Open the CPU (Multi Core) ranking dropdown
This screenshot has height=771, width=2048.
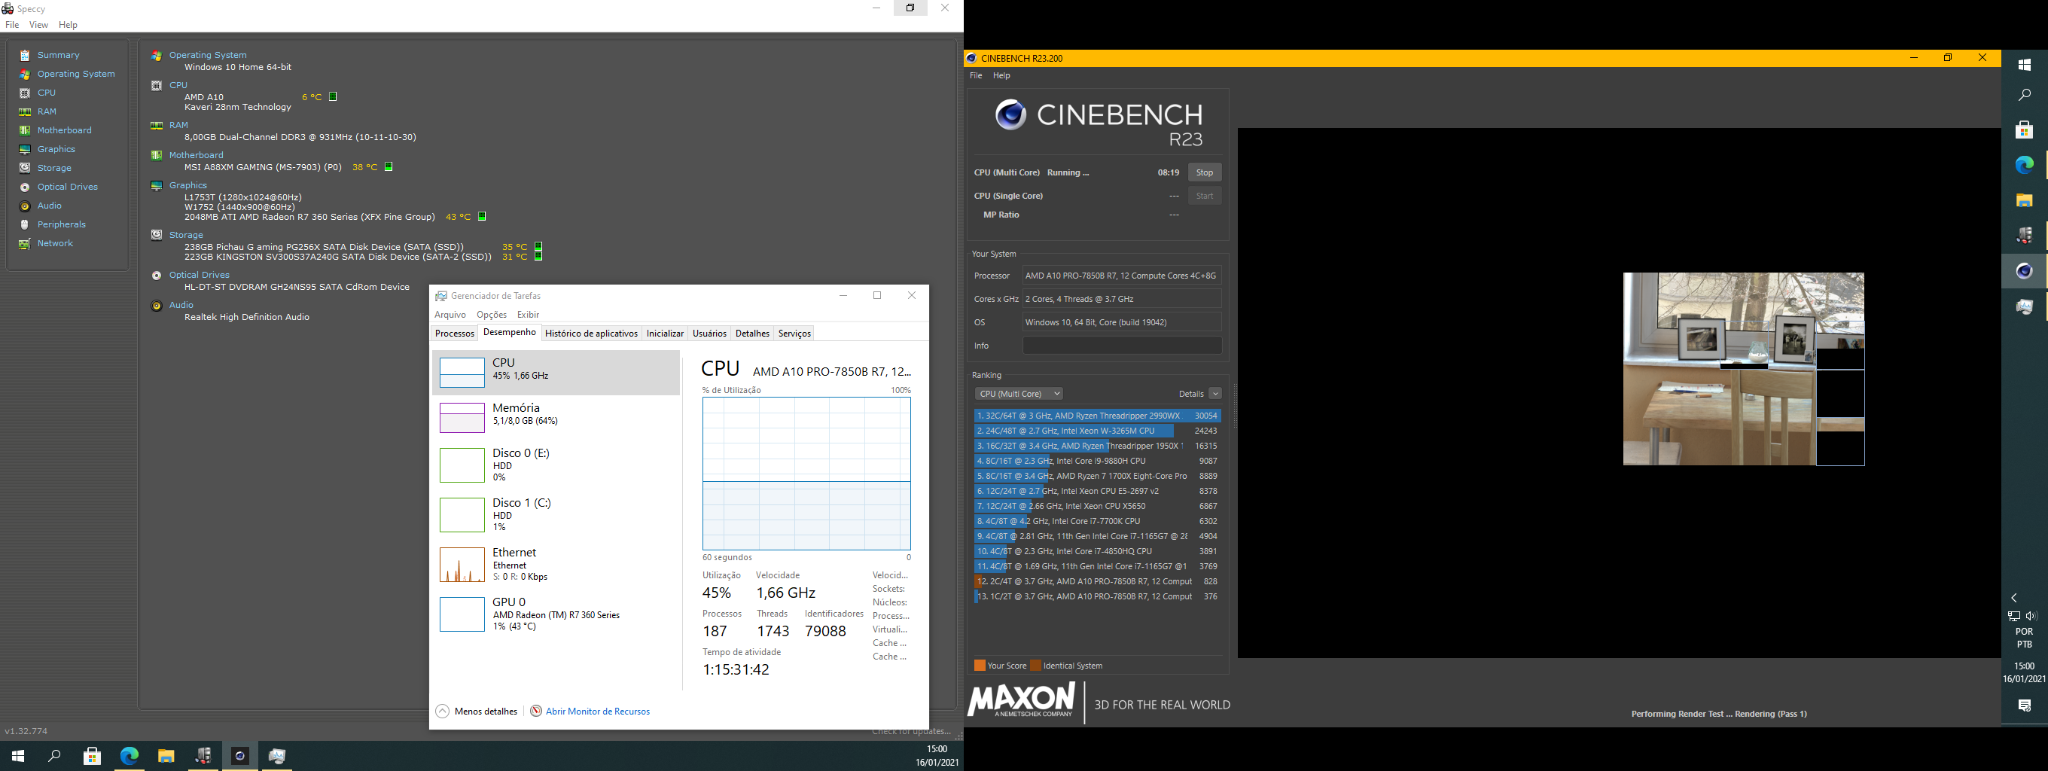[1018, 394]
